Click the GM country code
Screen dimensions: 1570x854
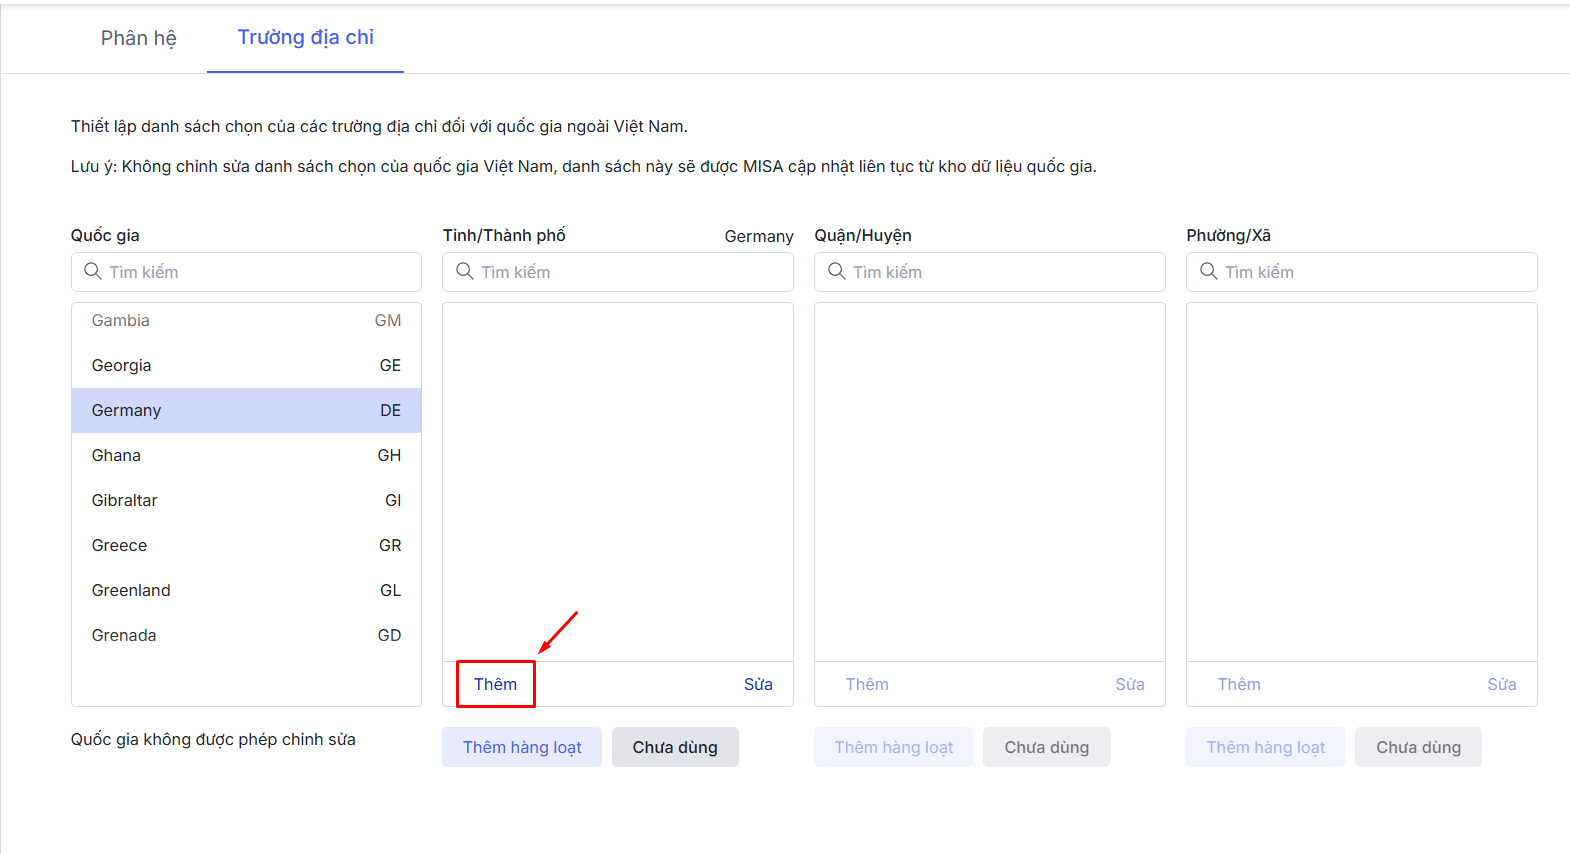pyautogui.click(x=388, y=321)
